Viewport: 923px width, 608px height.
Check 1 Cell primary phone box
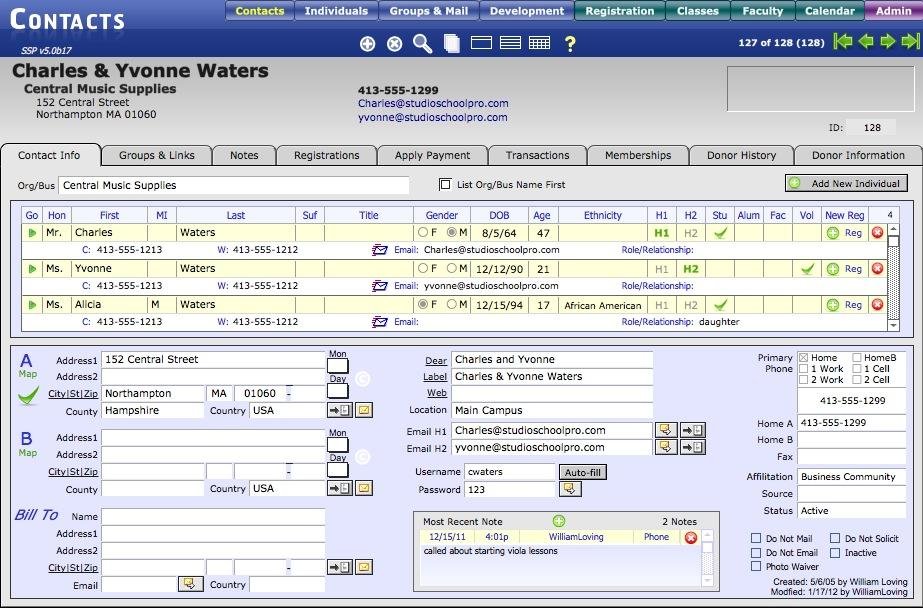[x=856, y=368]
